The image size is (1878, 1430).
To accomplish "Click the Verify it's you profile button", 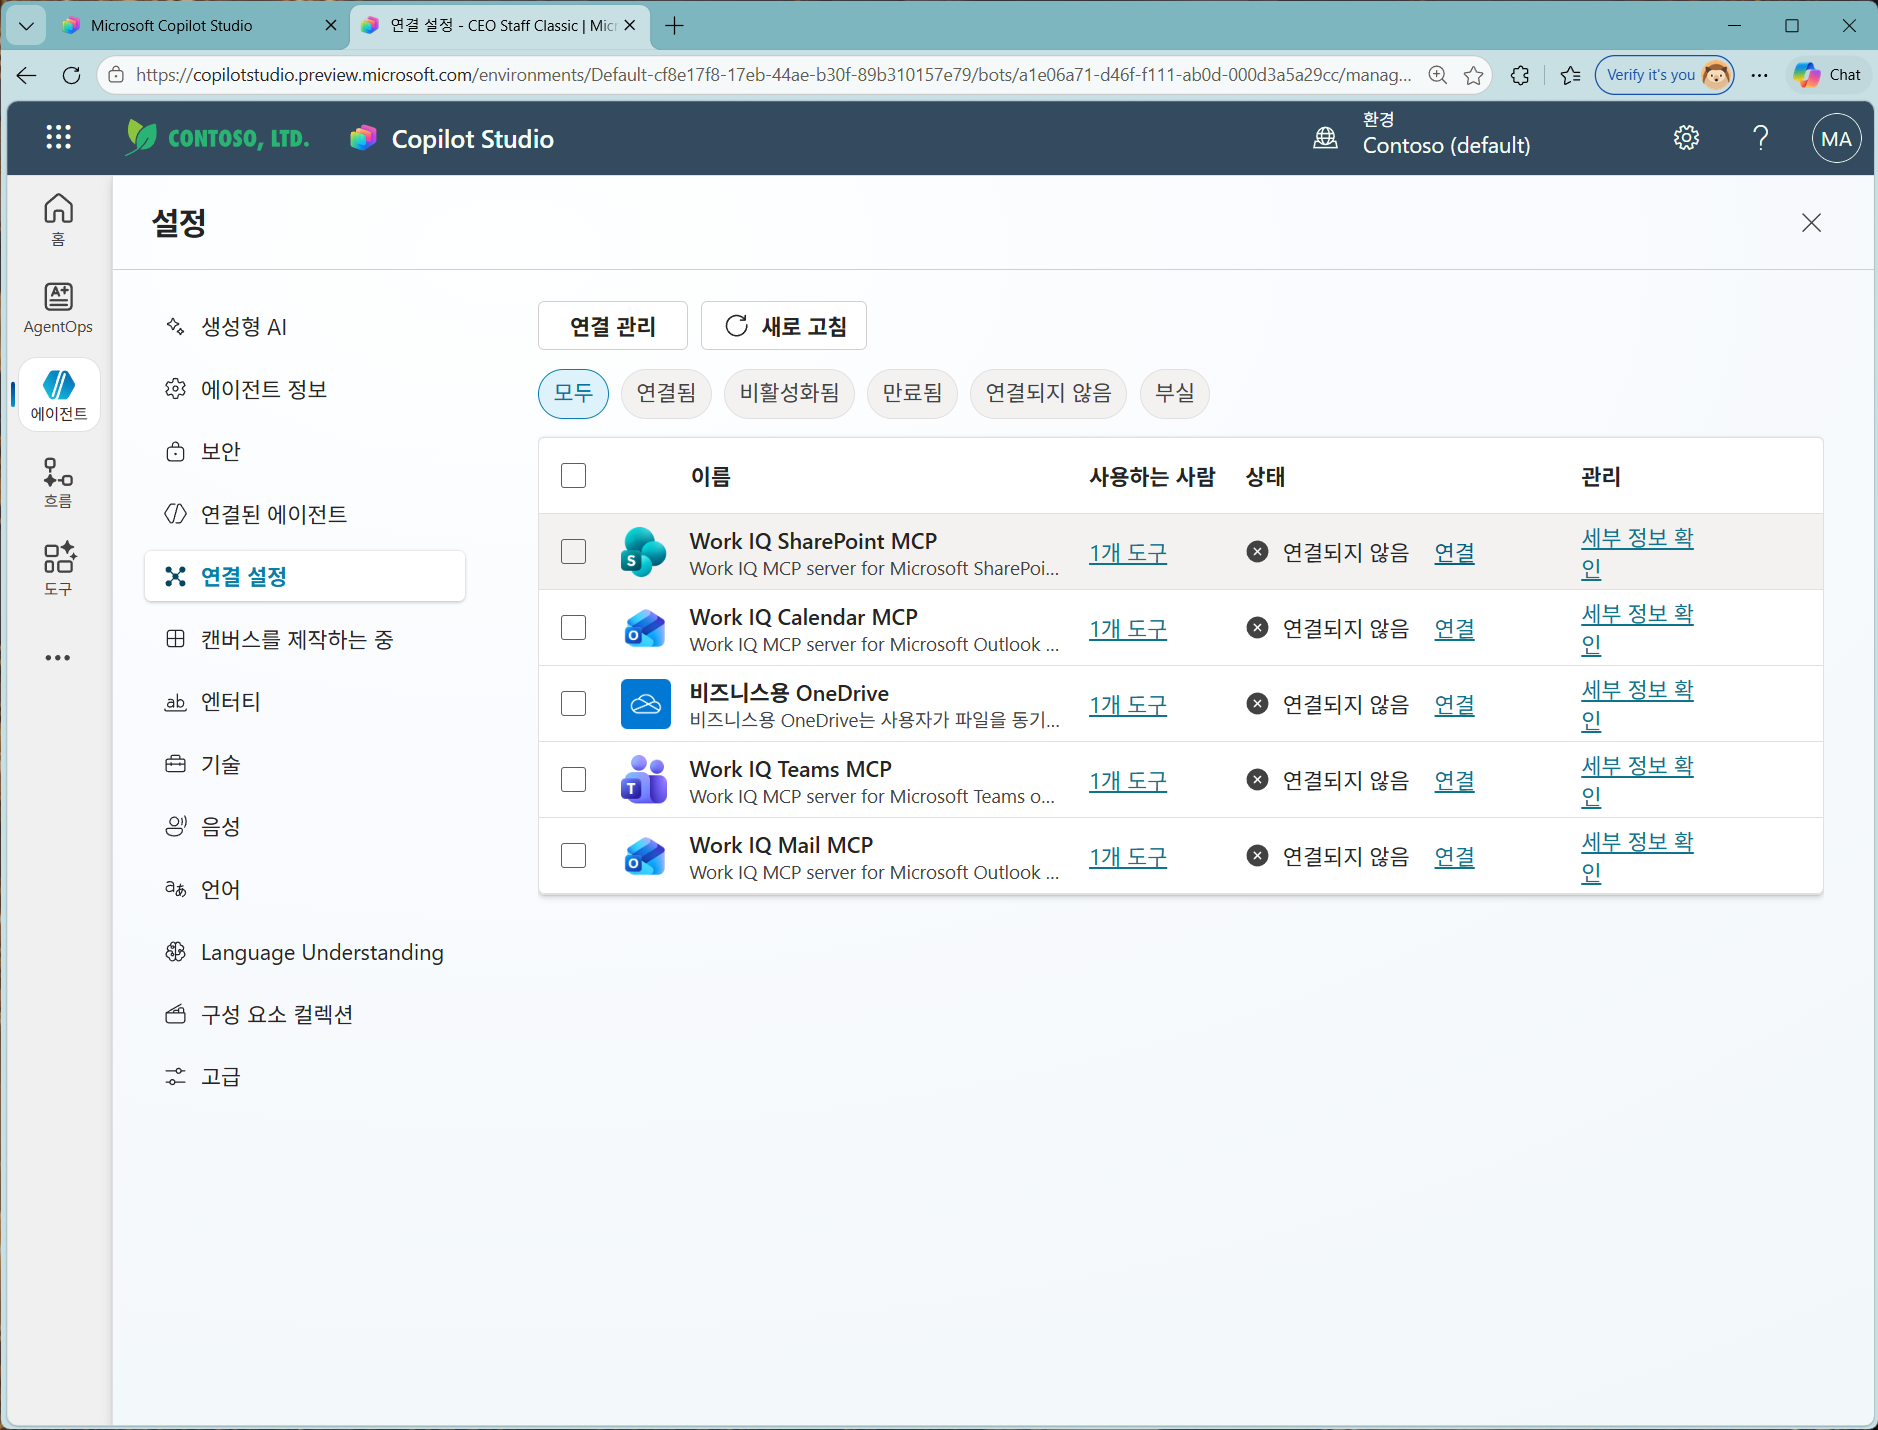I will (x=1664, y=75).
